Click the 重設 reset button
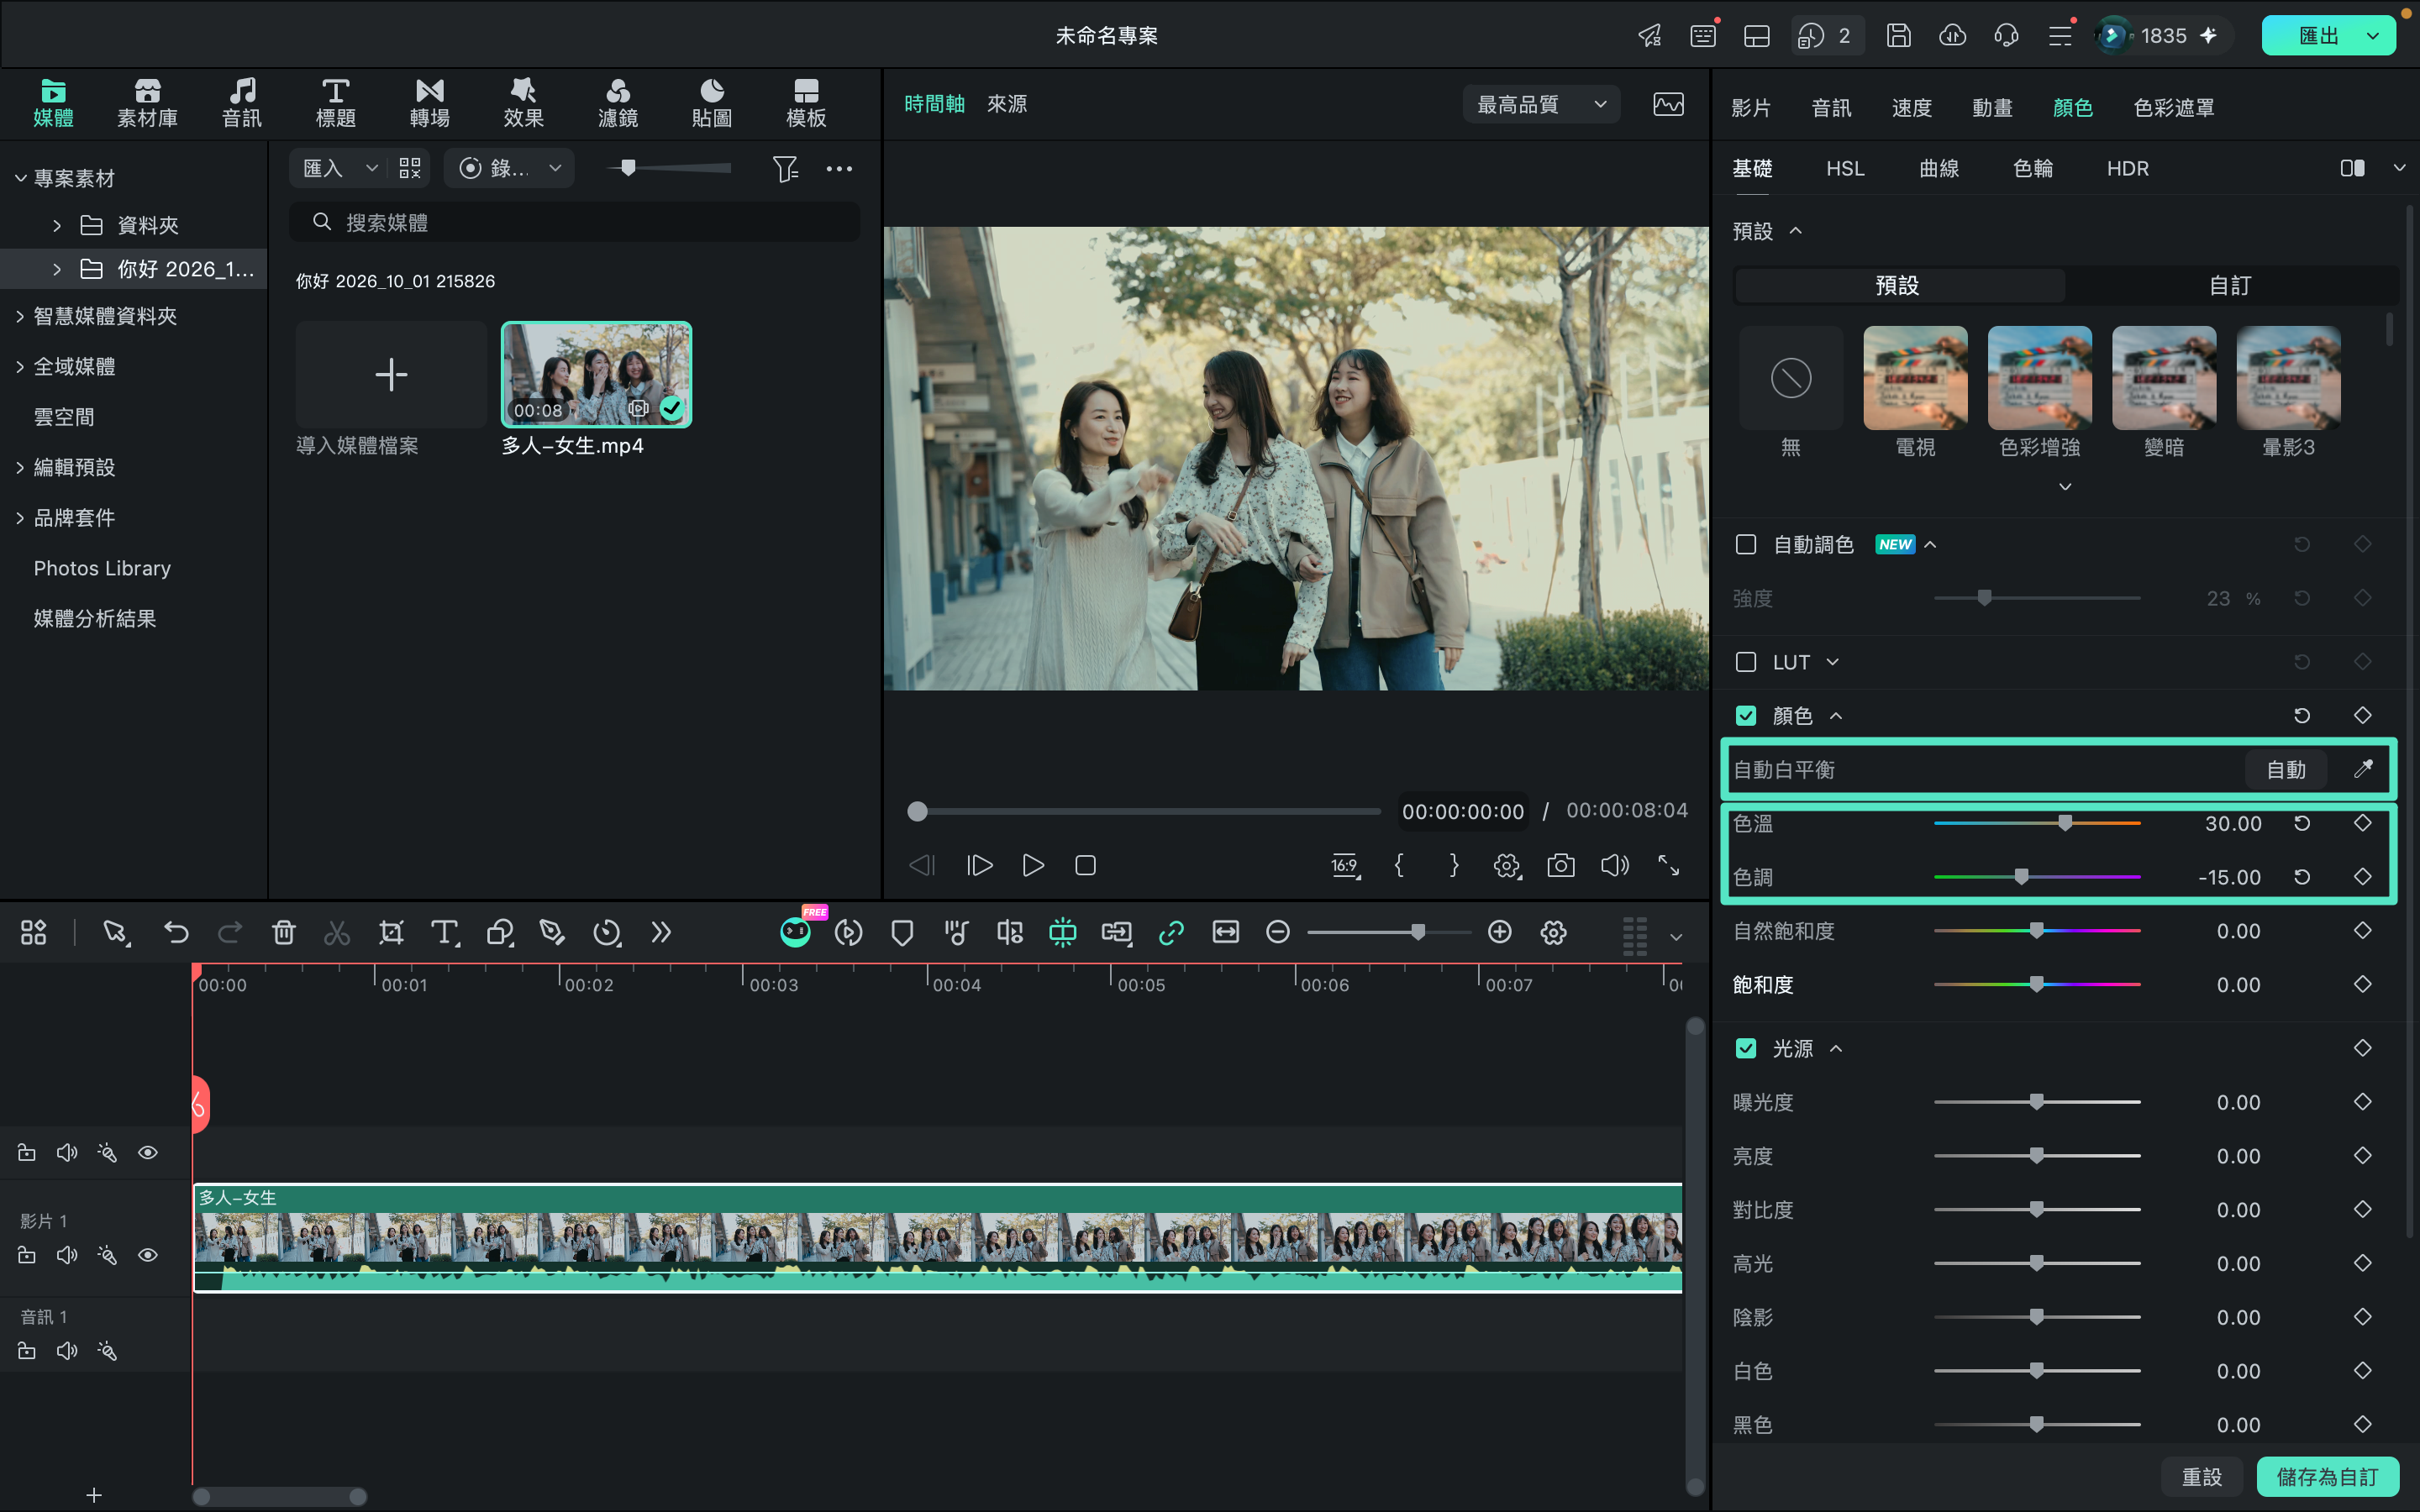The height and width of the screenshot is (1512, 2420). coord(2201,1476)
